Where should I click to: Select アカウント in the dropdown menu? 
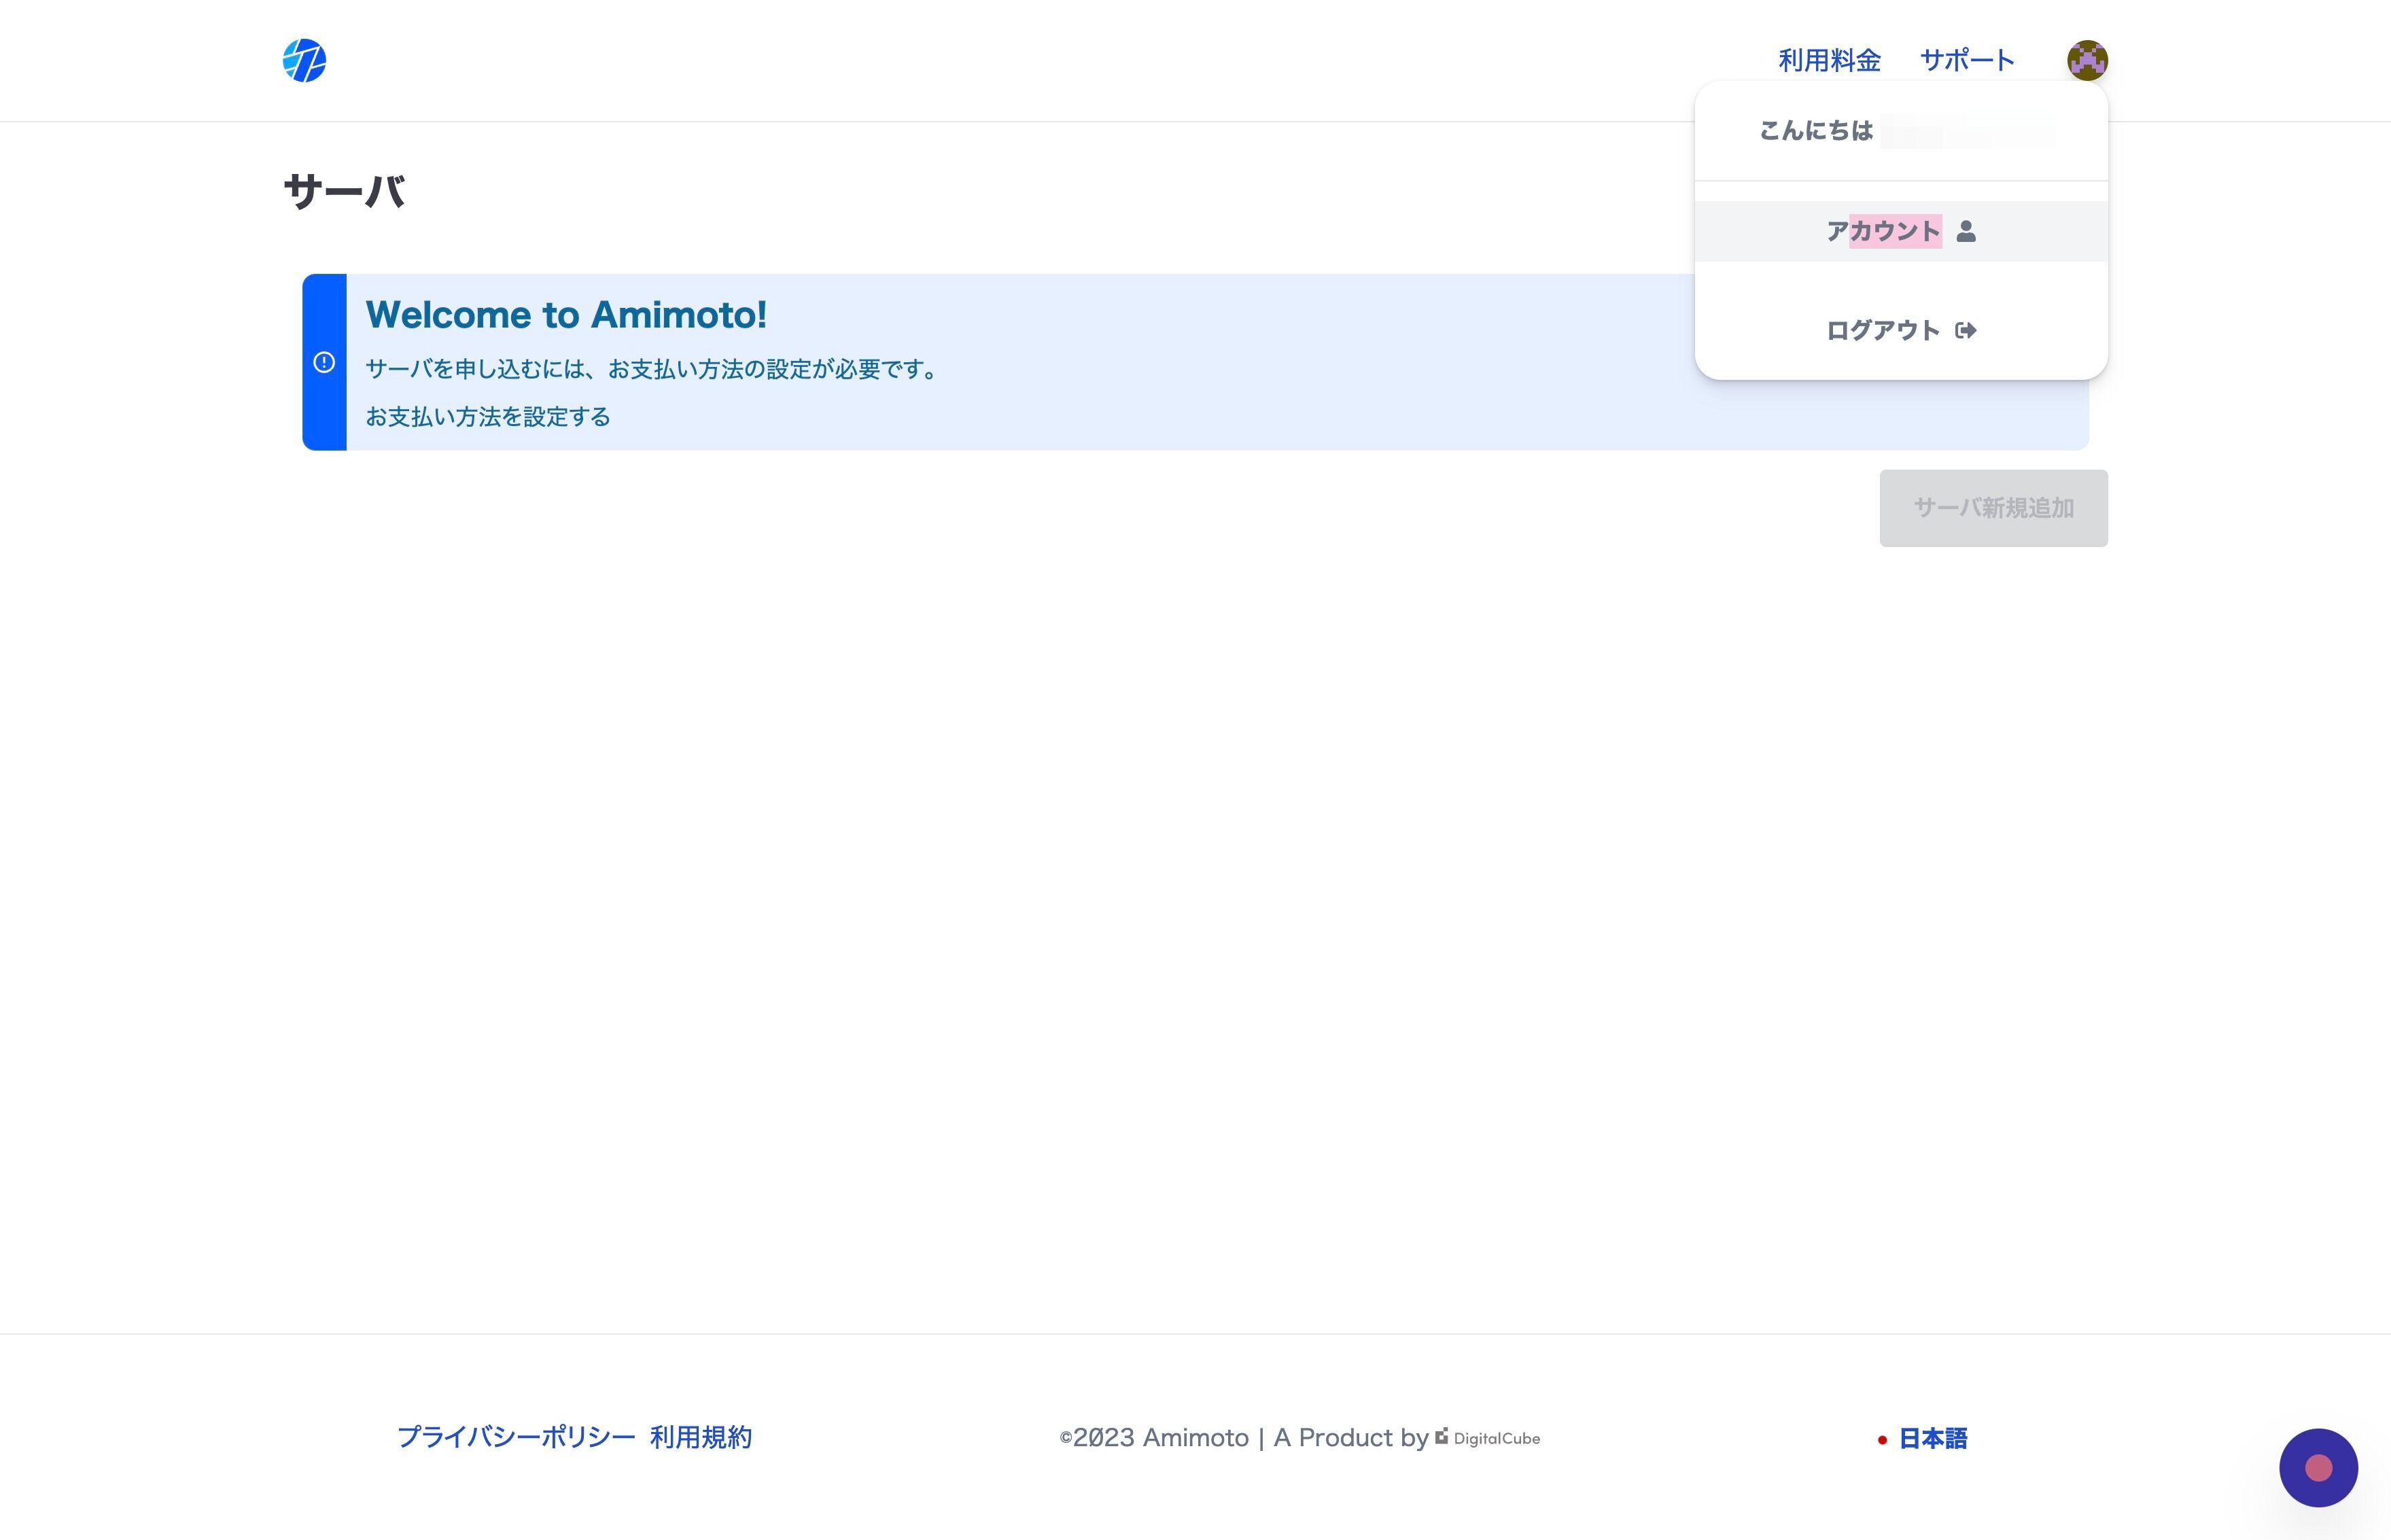pos(1901,231)
